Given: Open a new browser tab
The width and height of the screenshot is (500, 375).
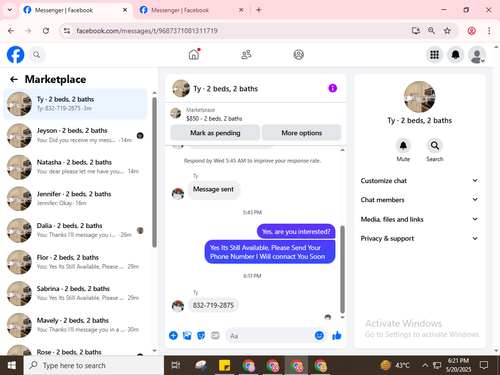Looking at the screenshot, I should (x=259, y=10).
